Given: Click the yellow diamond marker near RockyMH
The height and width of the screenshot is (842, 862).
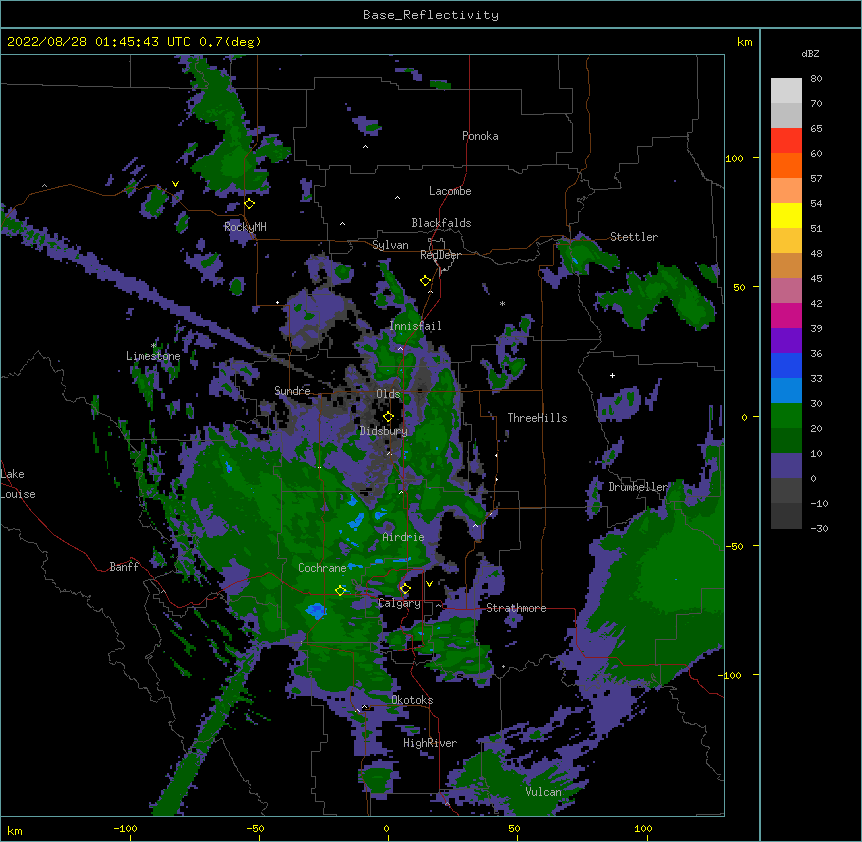Looking at the screenshot, I should pyautogui.click(x=249, y=204).
